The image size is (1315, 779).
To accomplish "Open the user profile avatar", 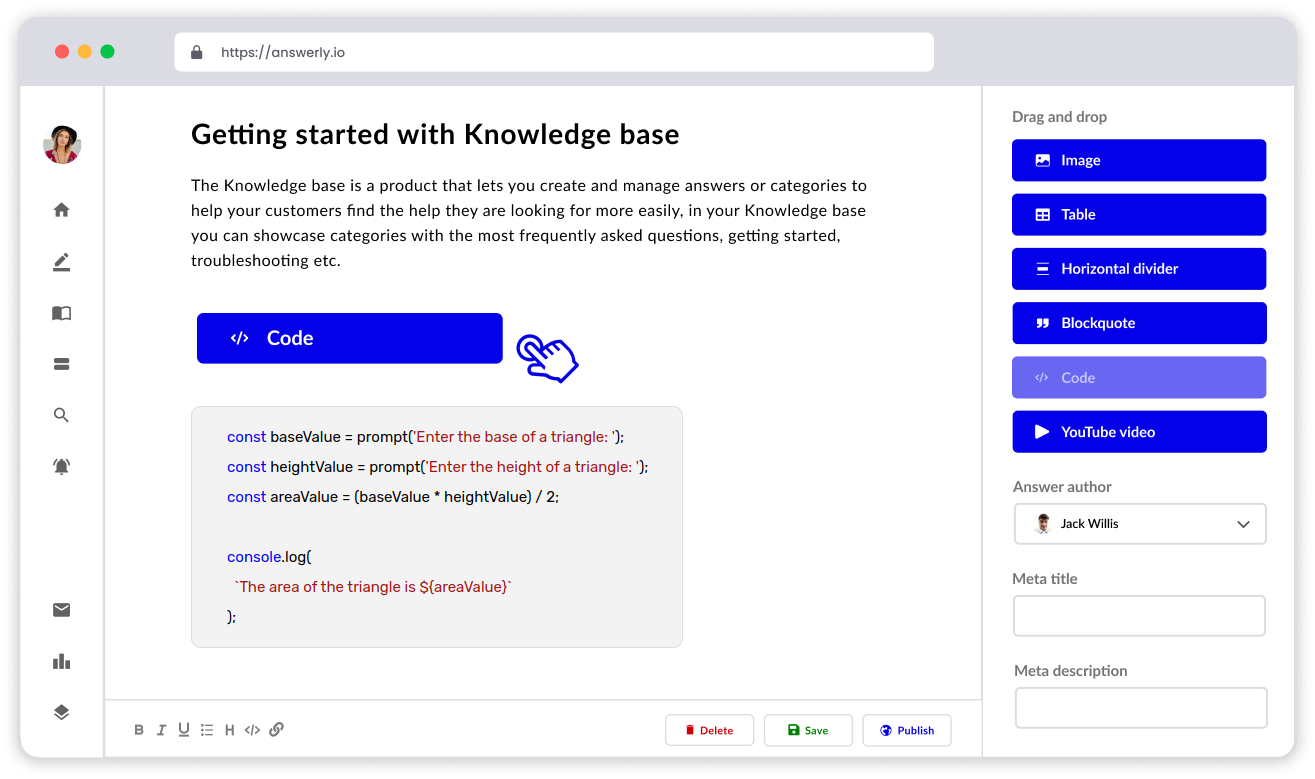I will [62, 145].
